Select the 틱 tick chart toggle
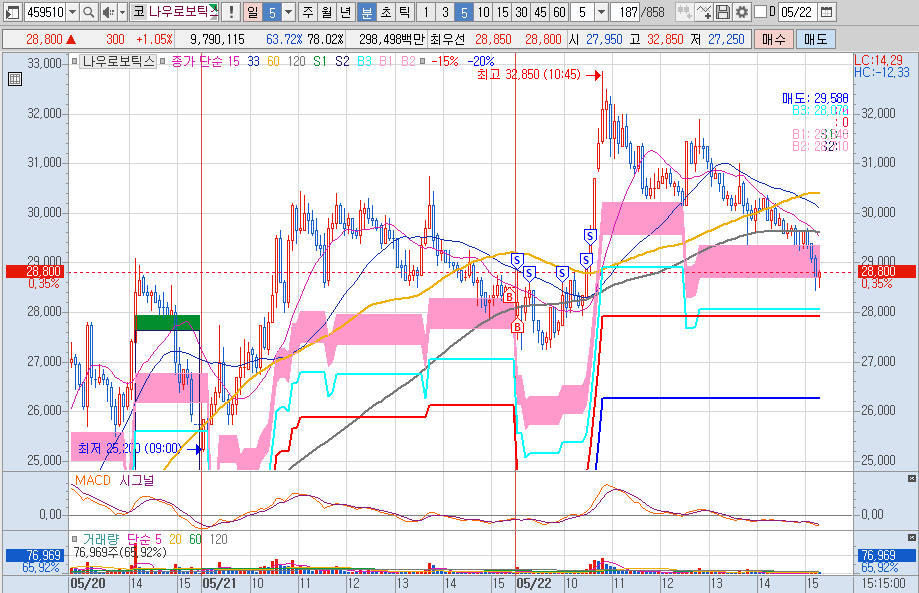The width and height of the screenshot is (919, 593). [404, 12]
